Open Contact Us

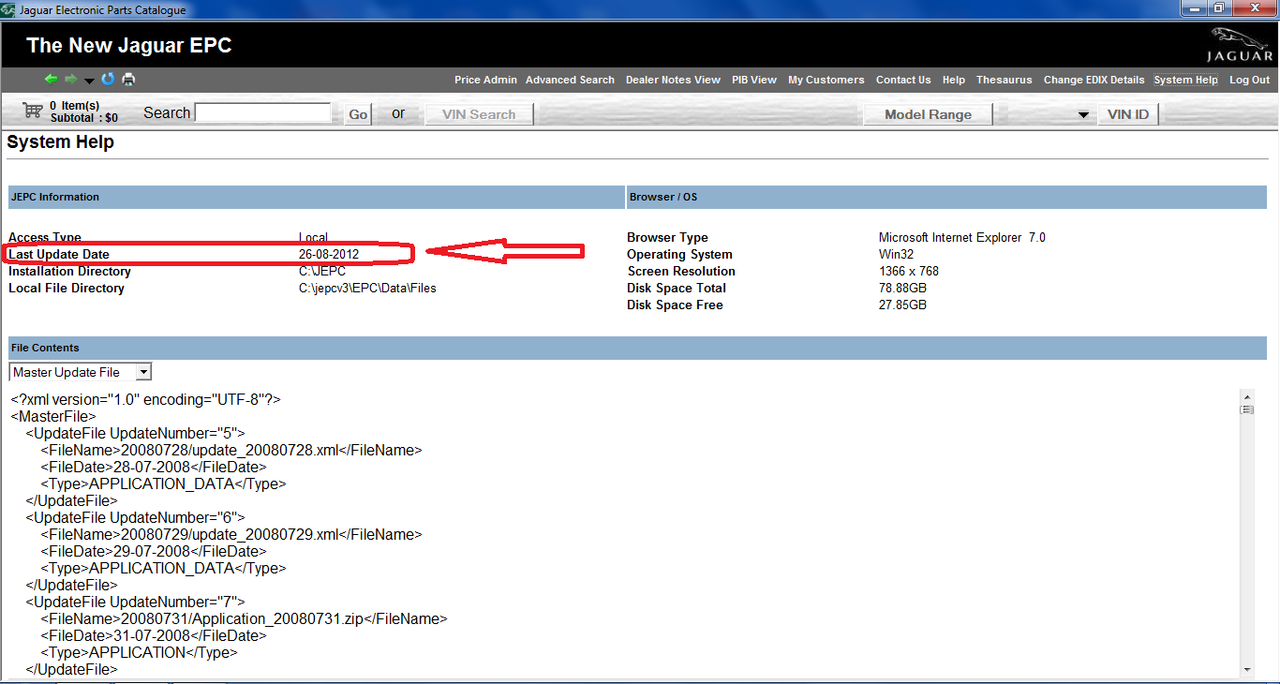pos(903,80)
